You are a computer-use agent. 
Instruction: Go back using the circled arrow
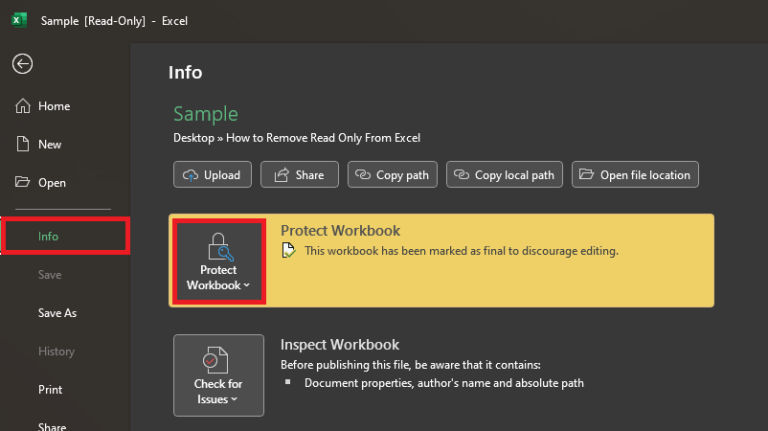coord(23,64)
